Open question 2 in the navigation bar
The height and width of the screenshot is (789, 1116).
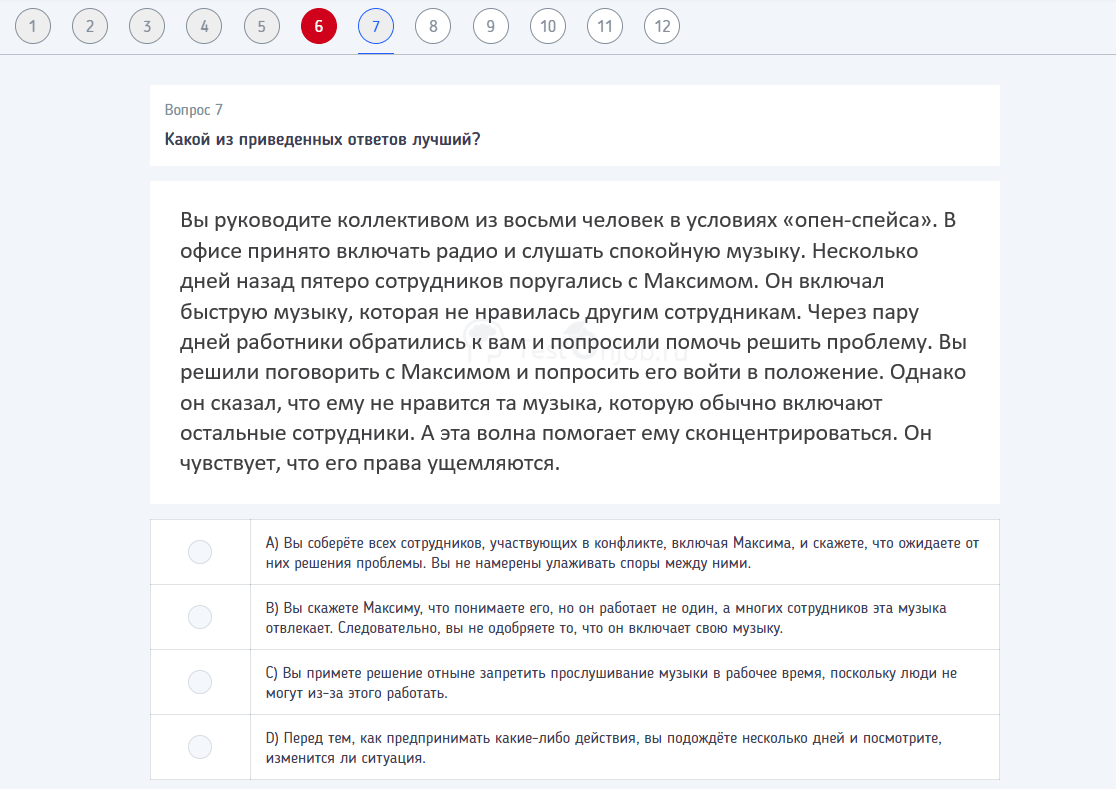(x=90, y=26)
